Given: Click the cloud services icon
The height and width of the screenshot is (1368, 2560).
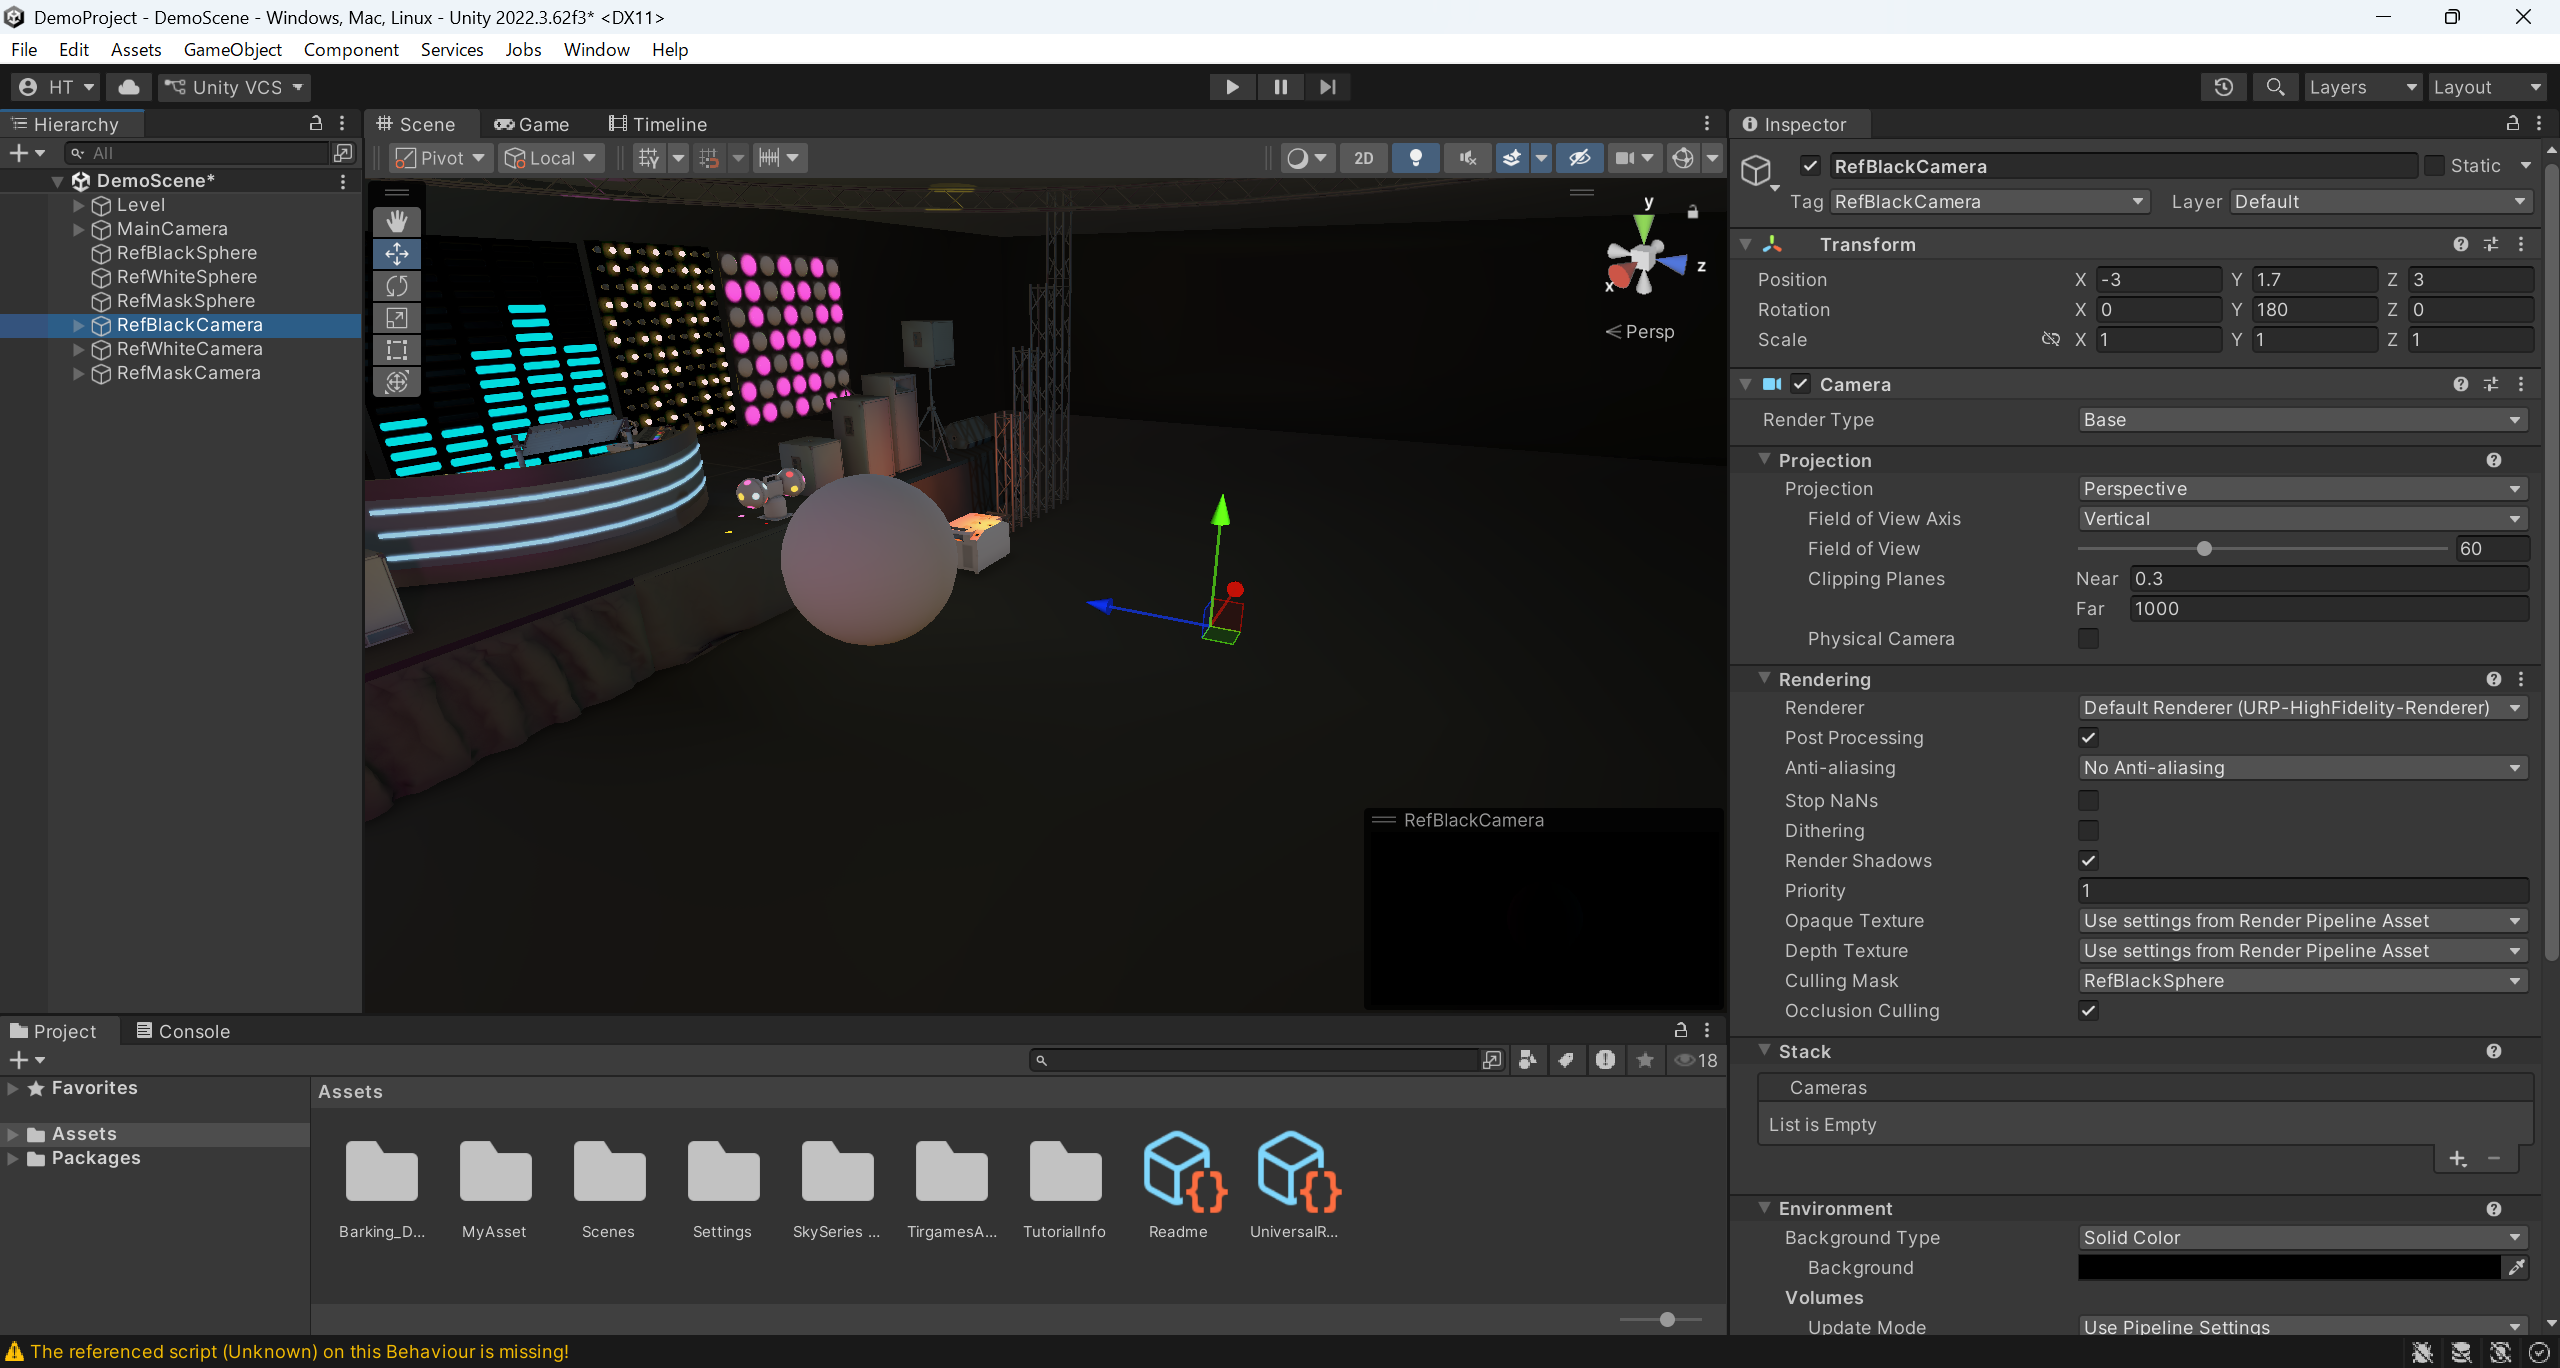Looking at the screenshot, I should (129, 87).
